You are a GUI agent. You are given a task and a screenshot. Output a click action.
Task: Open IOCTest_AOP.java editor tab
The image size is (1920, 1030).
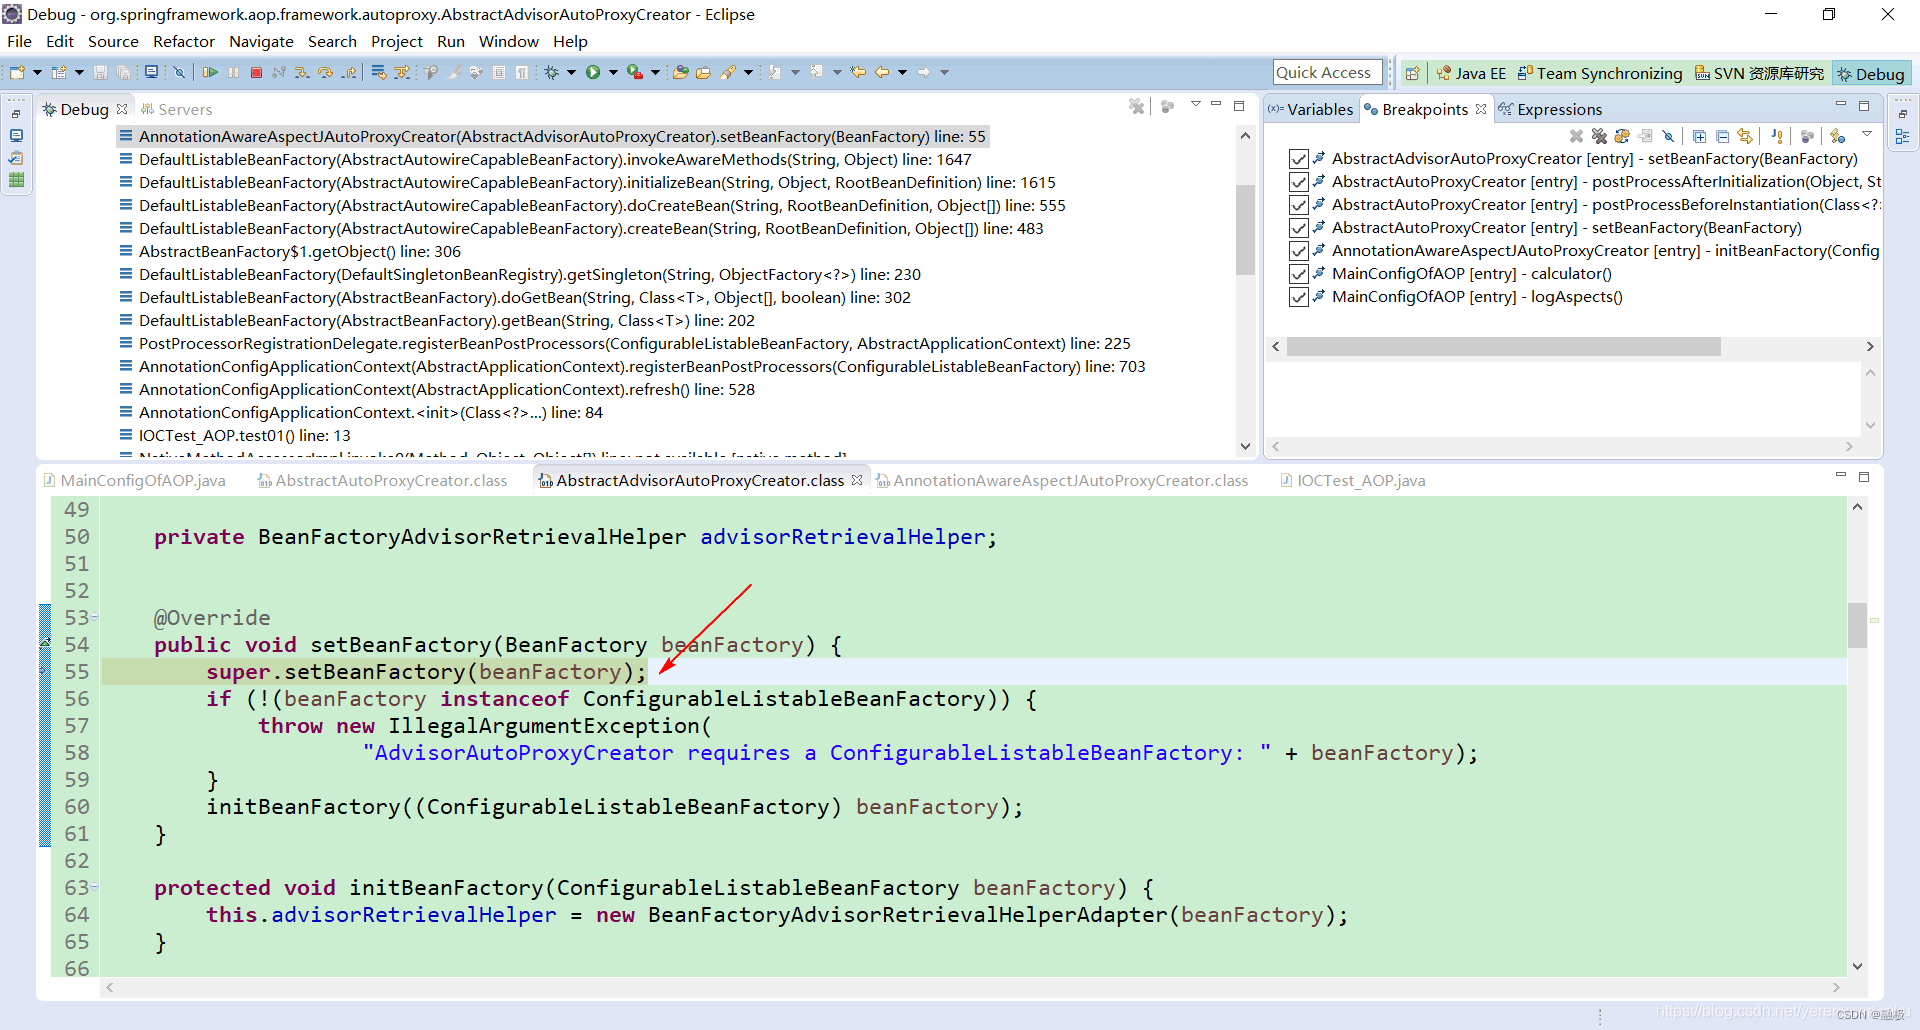point(1353,481)
